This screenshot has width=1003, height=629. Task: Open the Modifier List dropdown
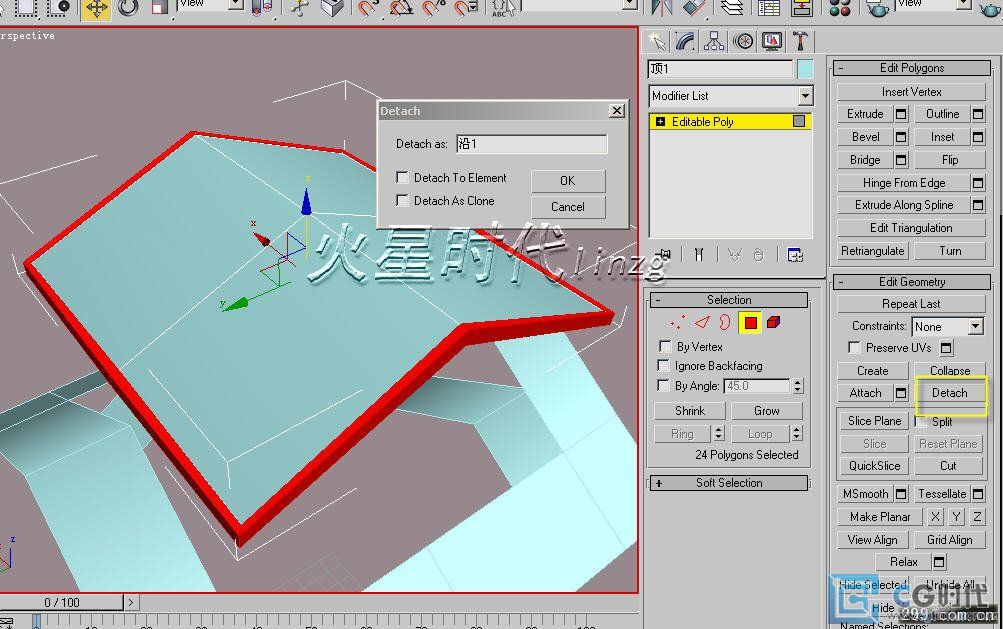pos(805,96)
